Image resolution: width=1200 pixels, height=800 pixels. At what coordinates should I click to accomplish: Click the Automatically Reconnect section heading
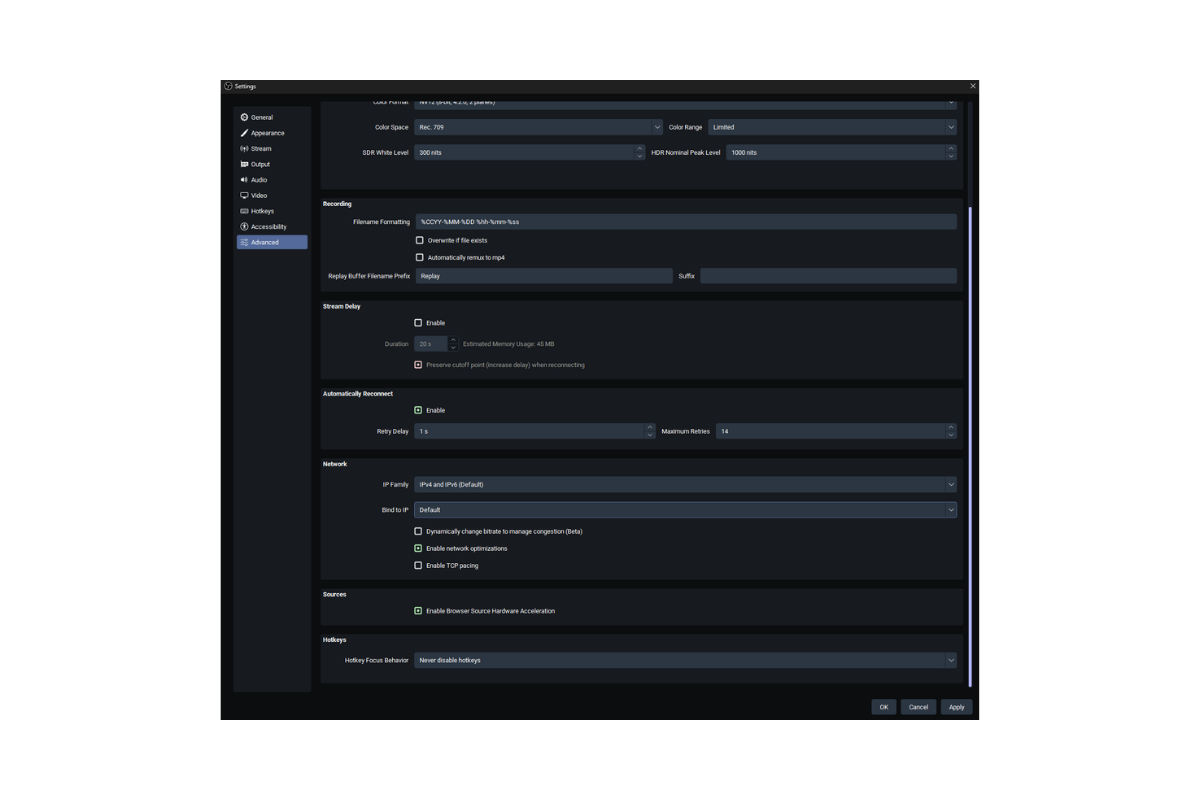click(x=358, y=393)
